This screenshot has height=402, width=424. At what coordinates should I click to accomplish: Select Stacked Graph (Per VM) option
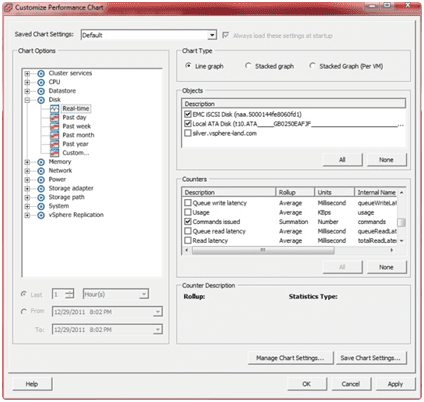coord(312,66)
